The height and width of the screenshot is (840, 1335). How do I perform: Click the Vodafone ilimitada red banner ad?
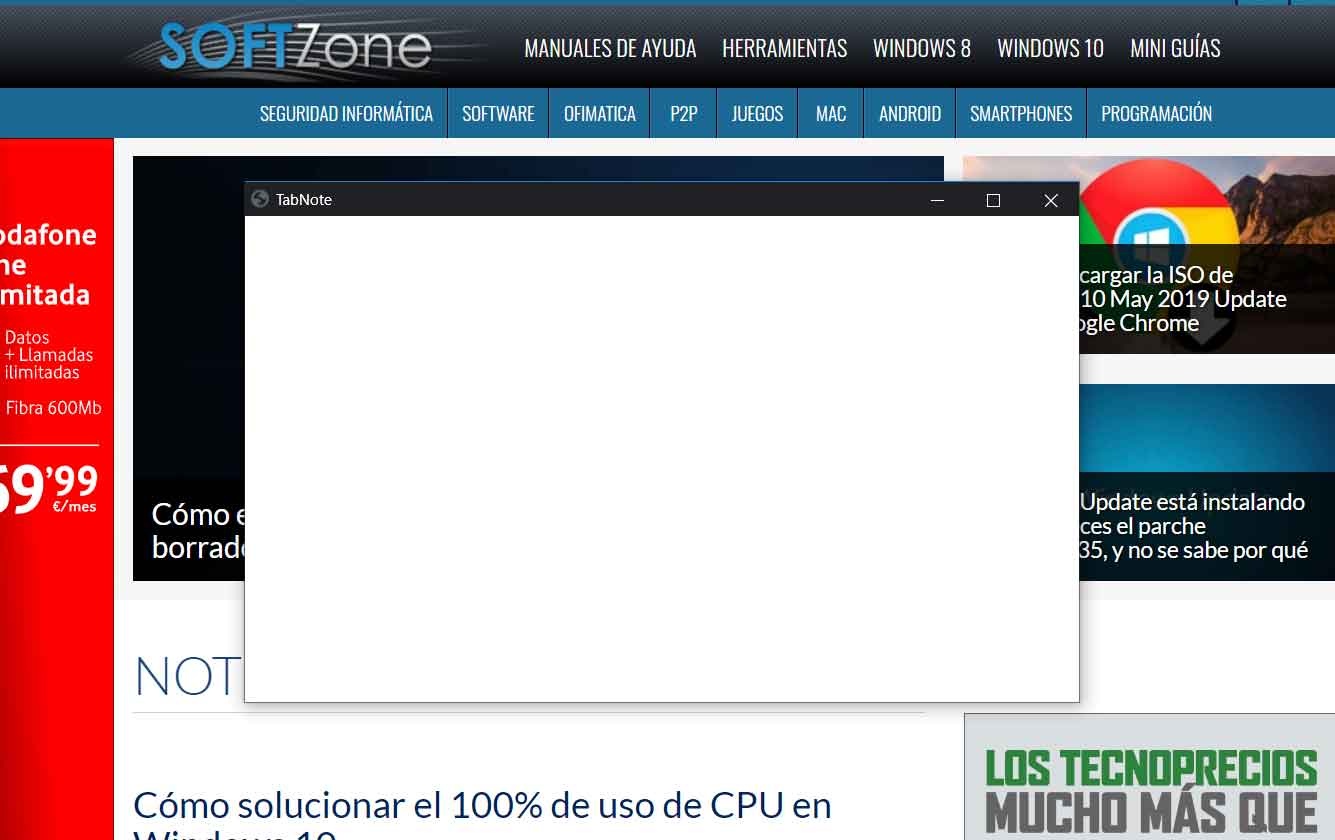[56, 489]
